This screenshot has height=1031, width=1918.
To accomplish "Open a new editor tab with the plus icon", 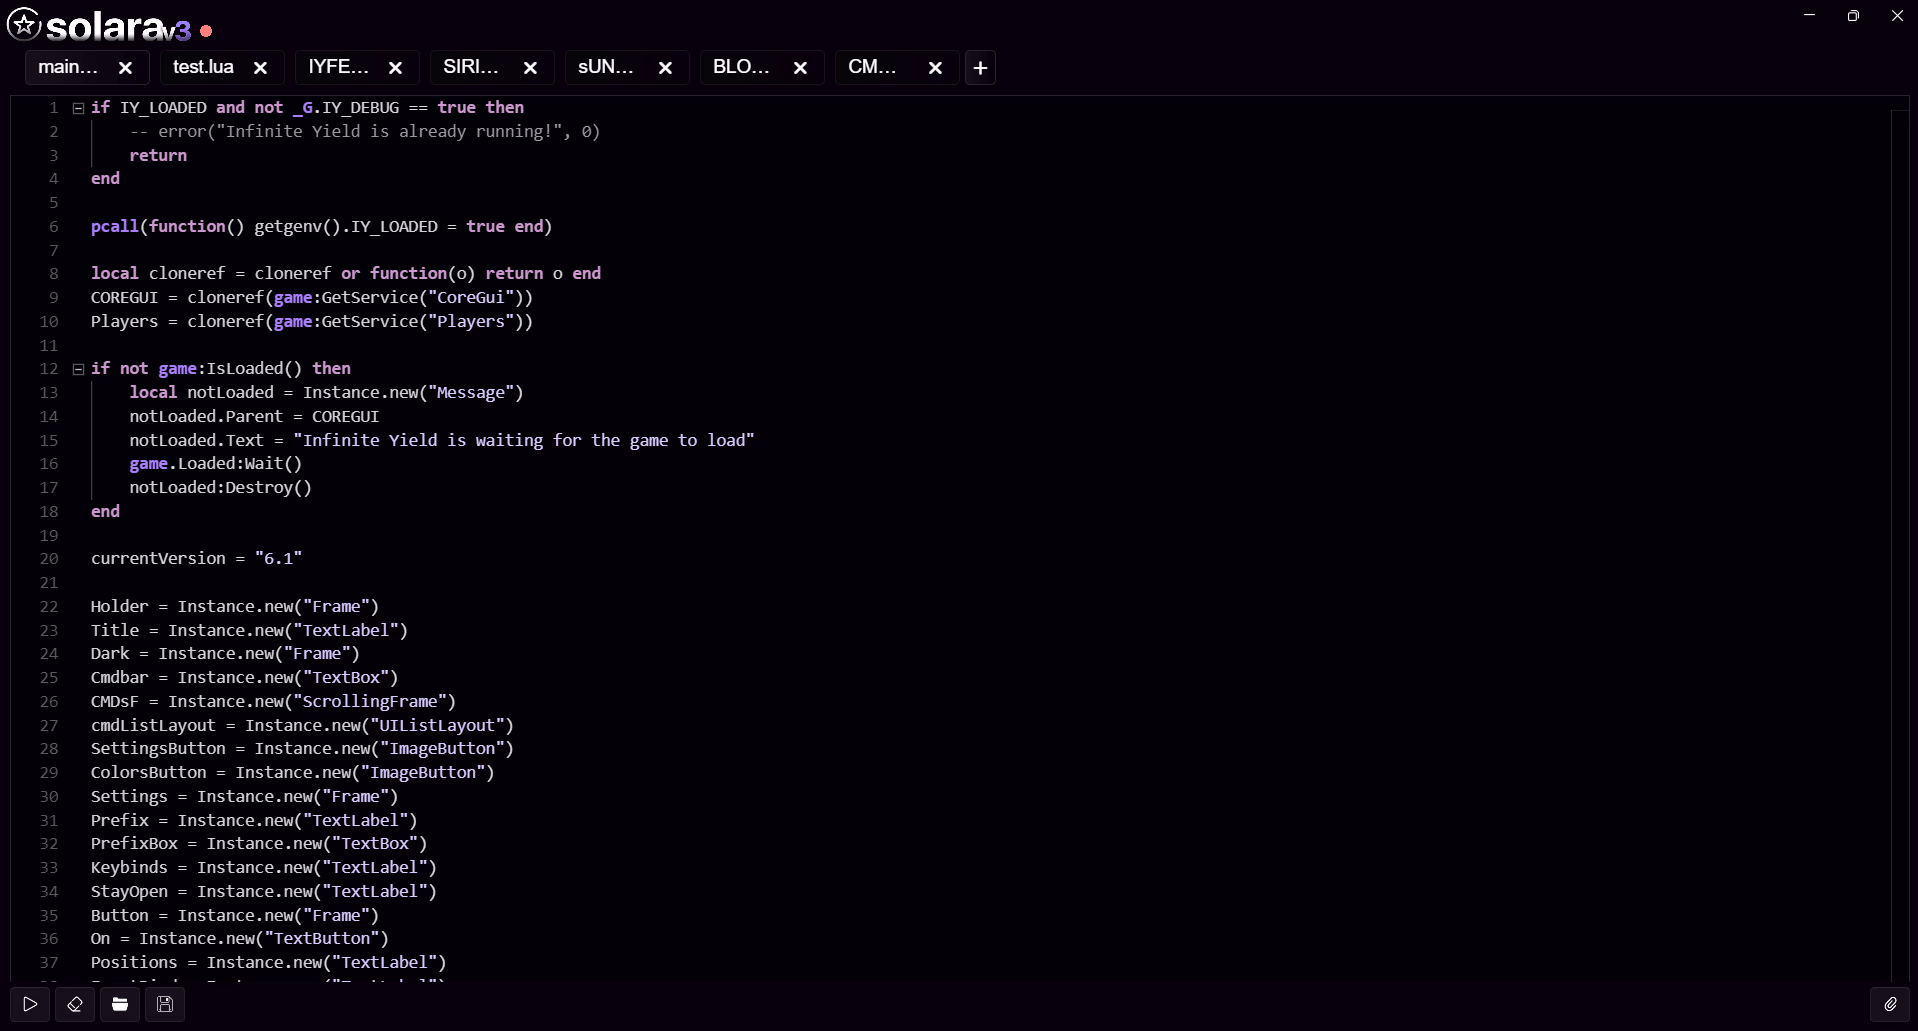I will 979,67.
